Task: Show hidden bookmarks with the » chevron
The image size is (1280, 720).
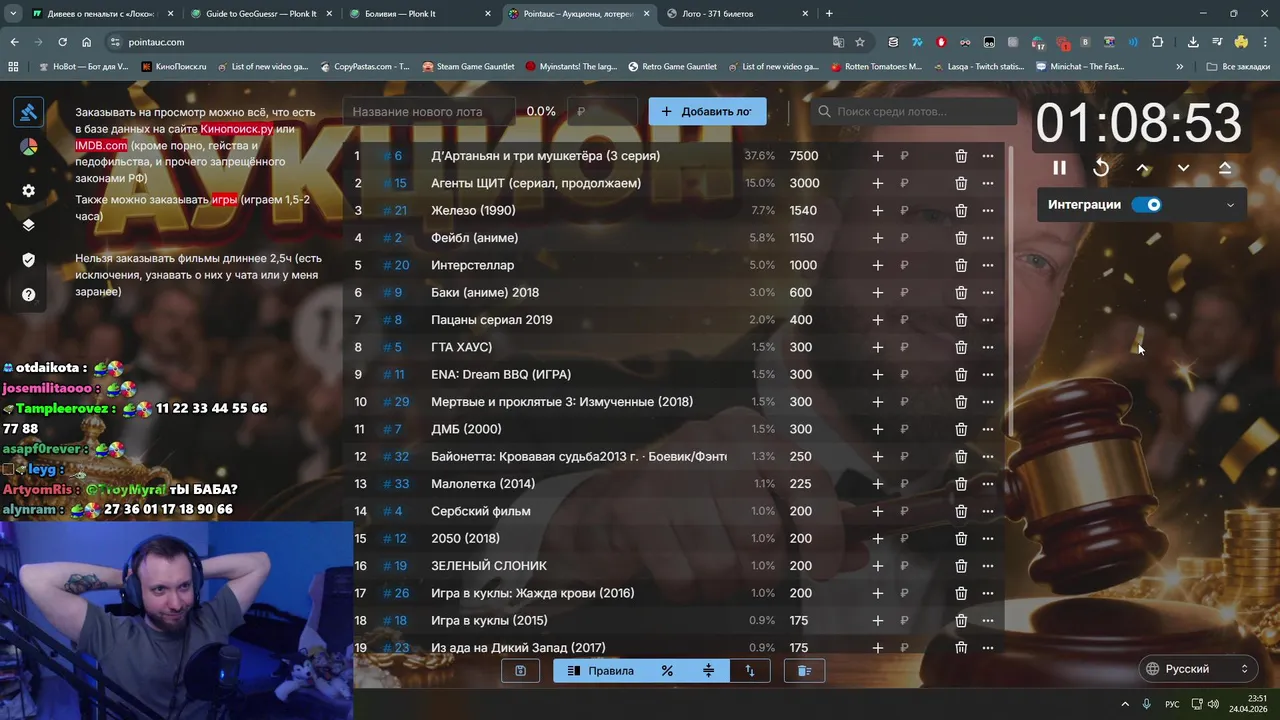Action: pos(1180,67)
